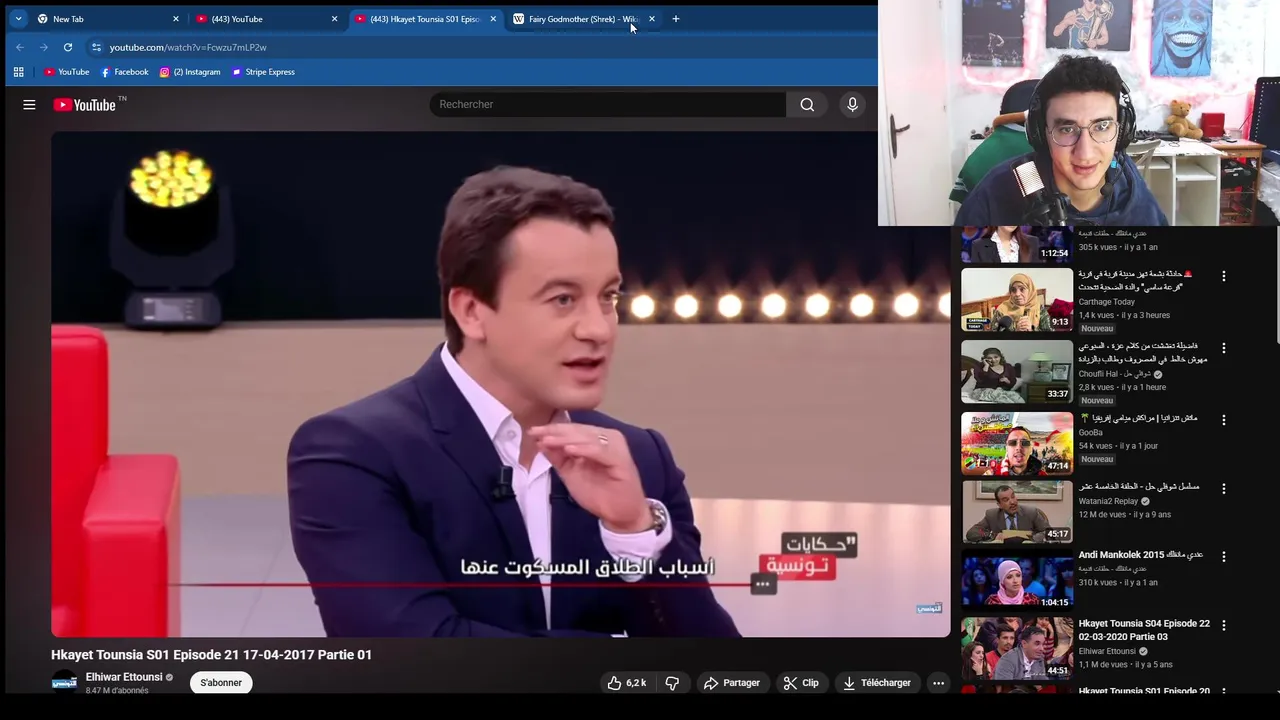Open Facebook bookmark
Viewport: 1280px width, 720px height.
tap(124, 72)
